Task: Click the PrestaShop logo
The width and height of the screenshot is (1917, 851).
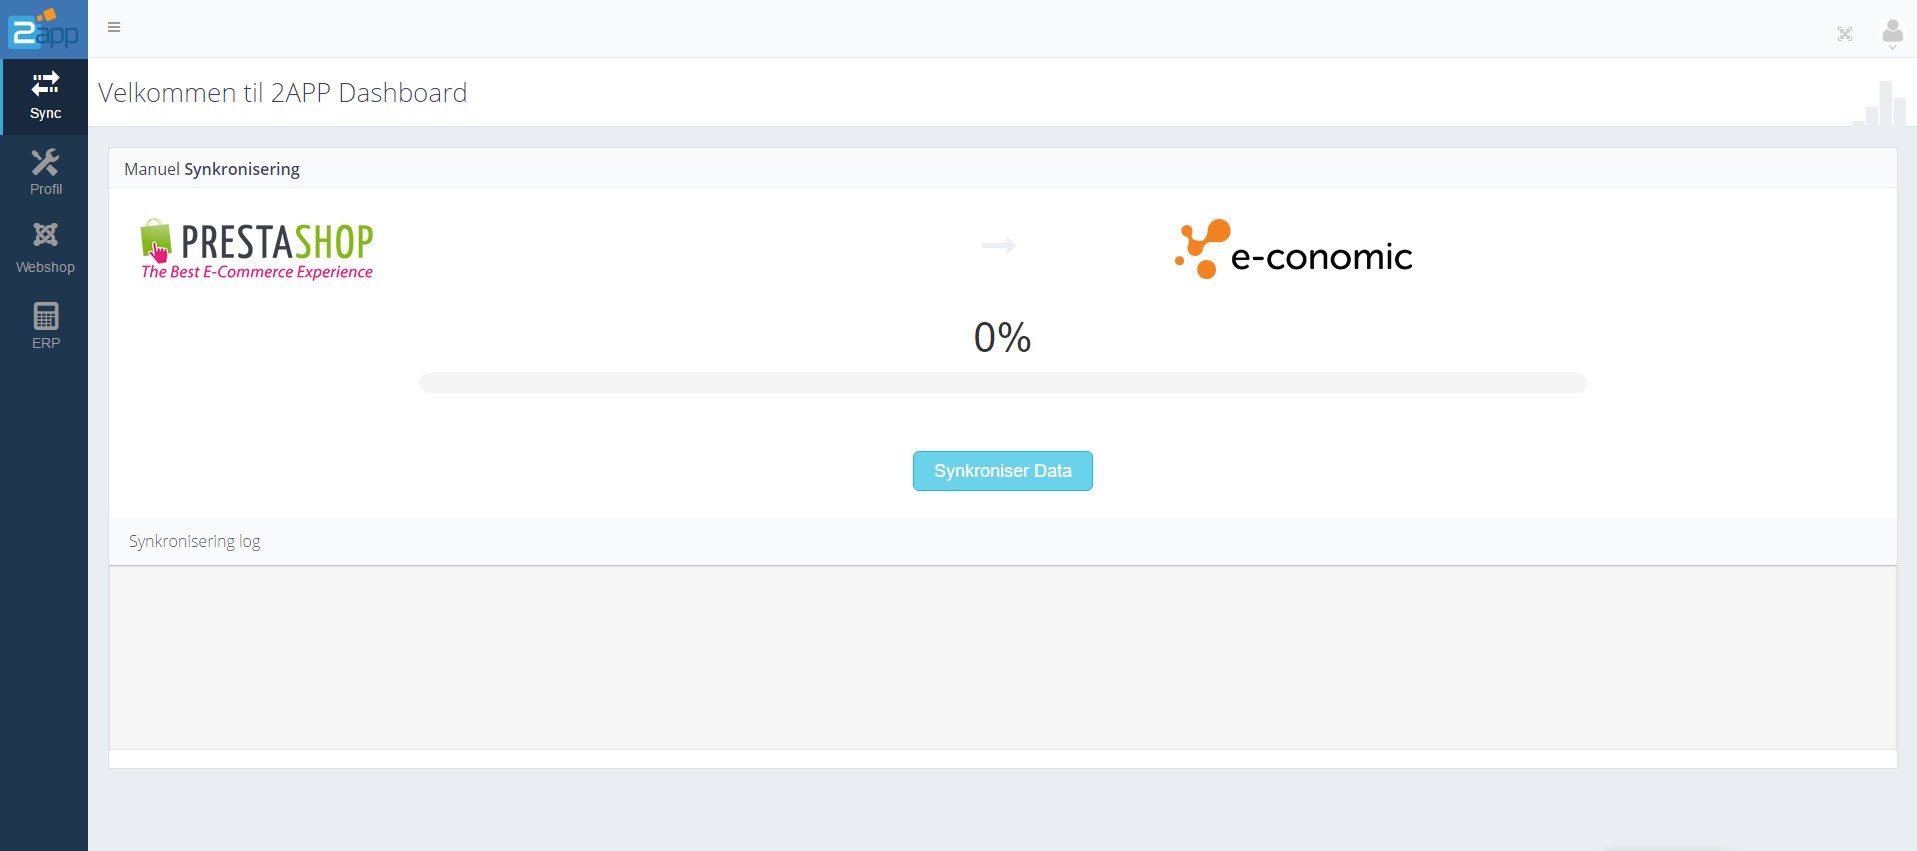Action: coord(256,248)
